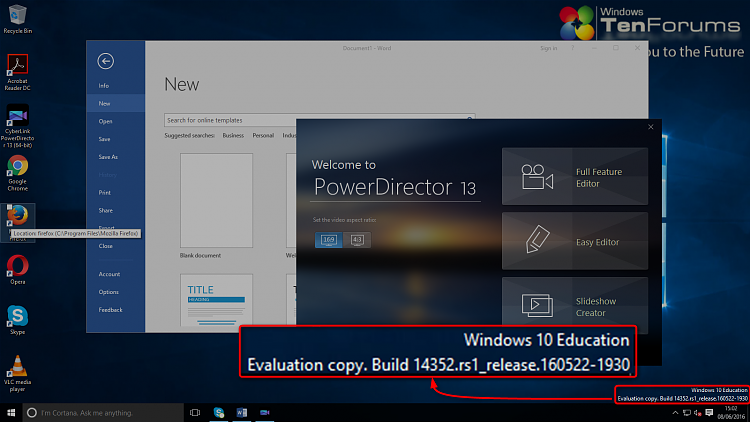Switch to Word on the taskbar
Viewport: 750px width, 422px height.
point(242,412)
